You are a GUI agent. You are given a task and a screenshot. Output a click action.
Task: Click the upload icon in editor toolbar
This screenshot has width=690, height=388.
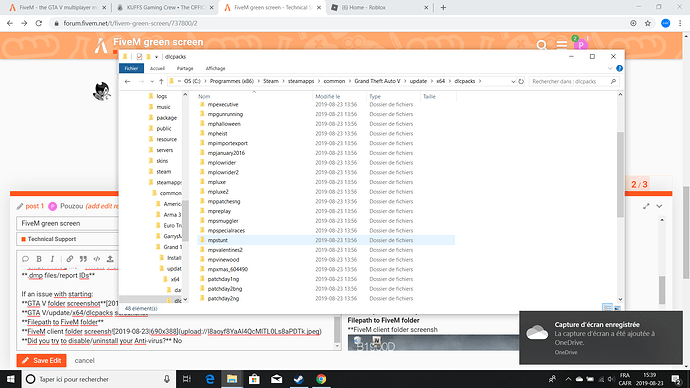point(110,259)
